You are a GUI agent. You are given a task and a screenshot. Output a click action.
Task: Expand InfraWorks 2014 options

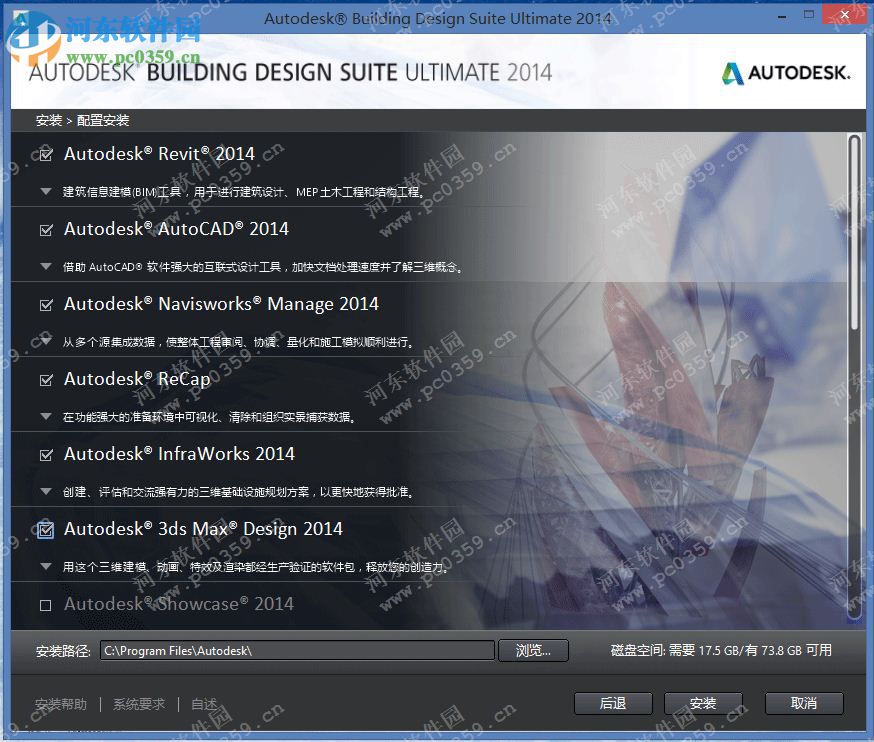pyautogui.click(x=45, y=491)
